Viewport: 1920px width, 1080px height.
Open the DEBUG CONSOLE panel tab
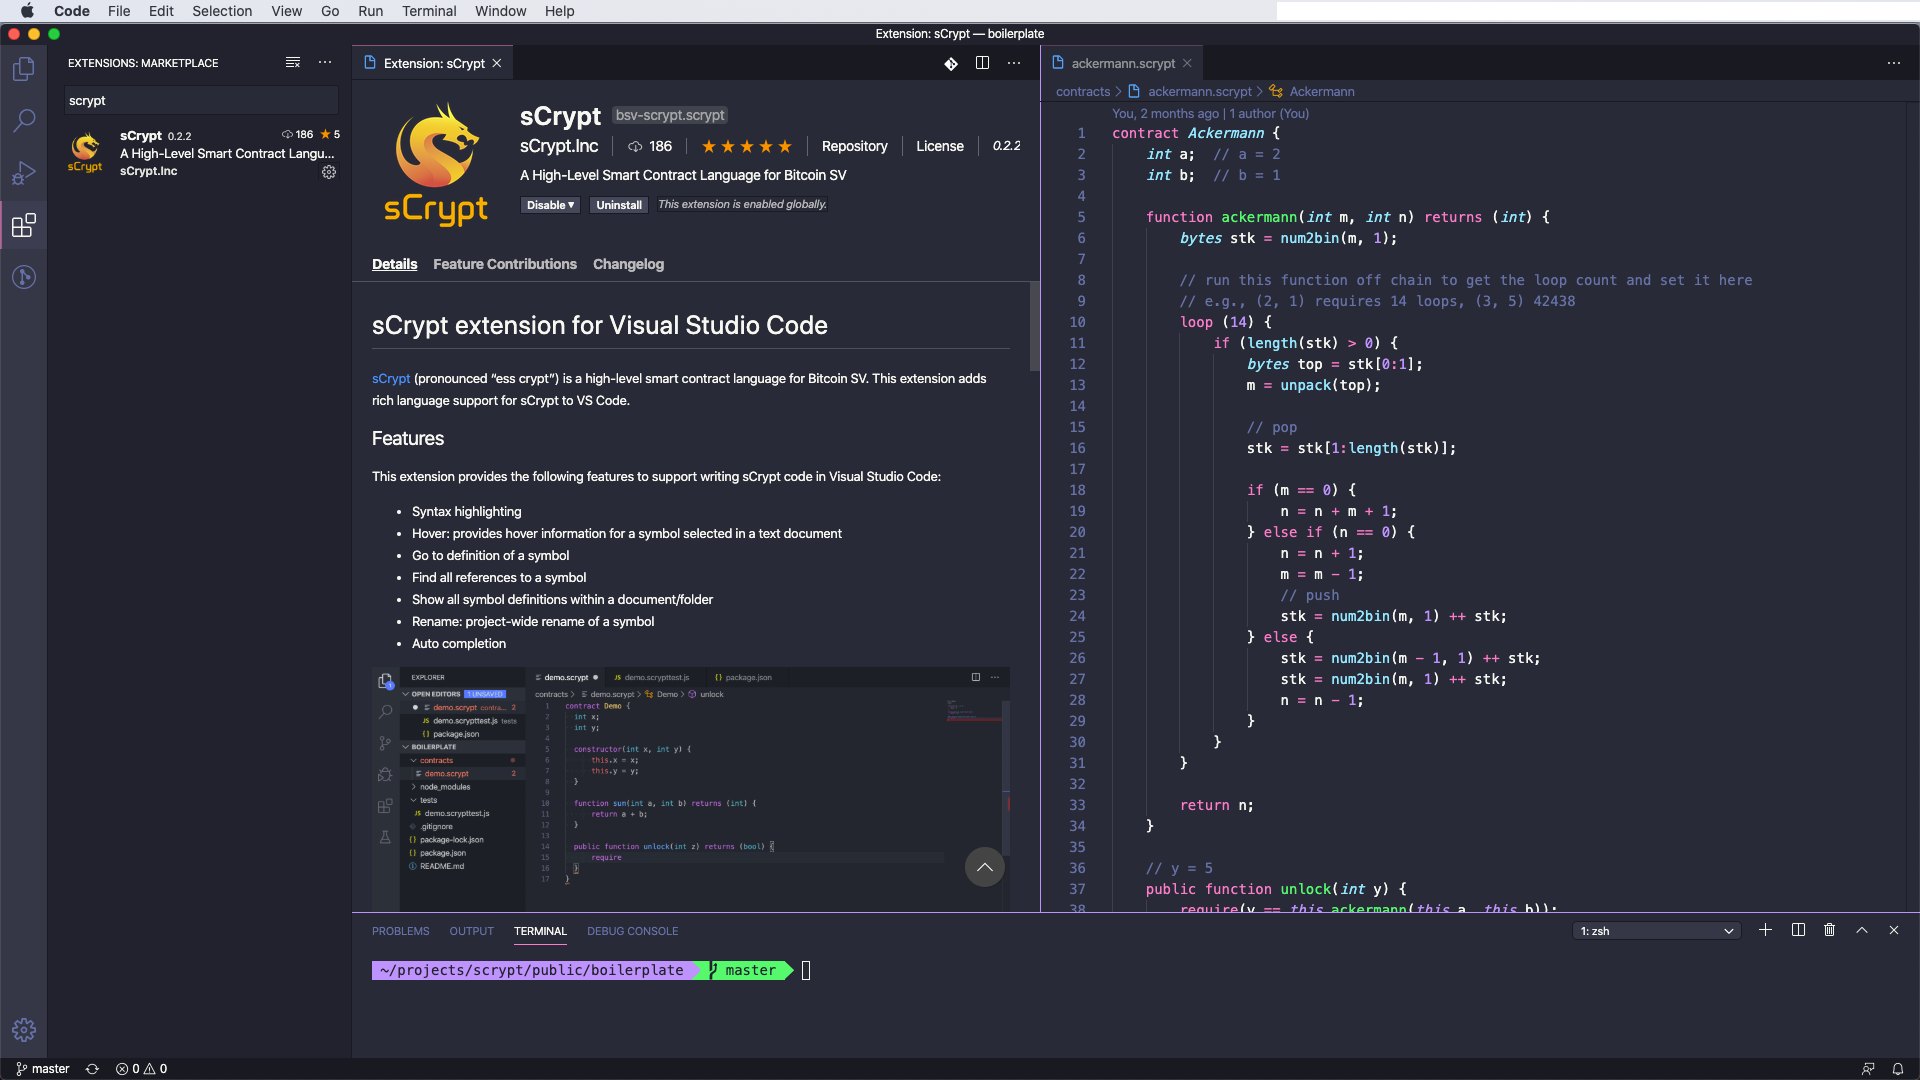pyautogui.click(x=632, y=931)
